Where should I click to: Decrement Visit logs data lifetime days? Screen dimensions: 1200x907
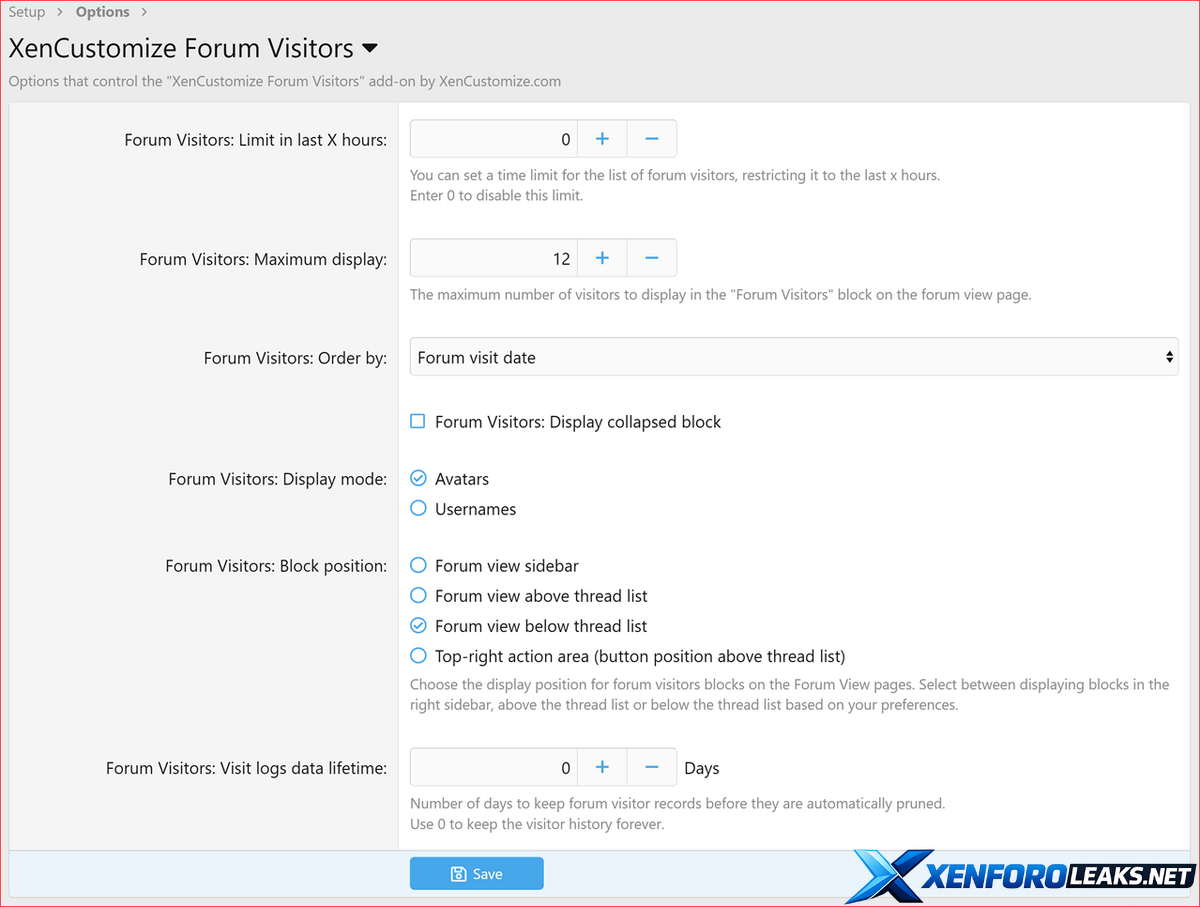(x=651, y=767)
